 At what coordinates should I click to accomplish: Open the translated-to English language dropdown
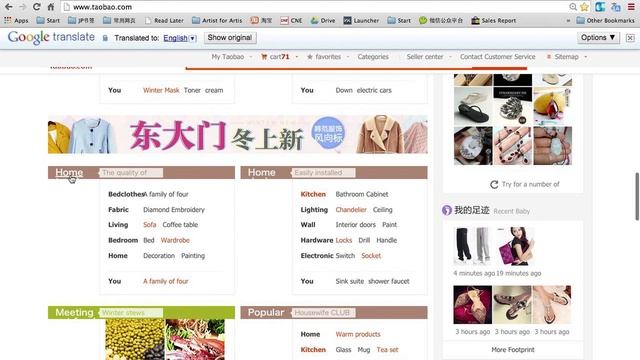180,38
